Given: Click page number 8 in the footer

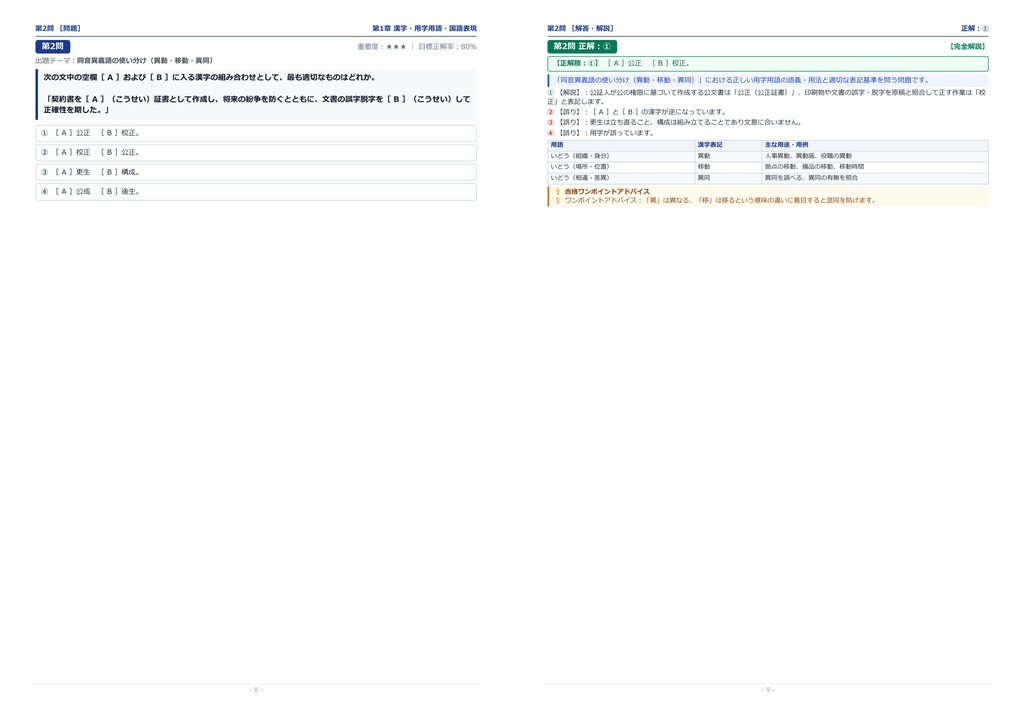Looking at the screenshot, I should [x=256, y=690].
